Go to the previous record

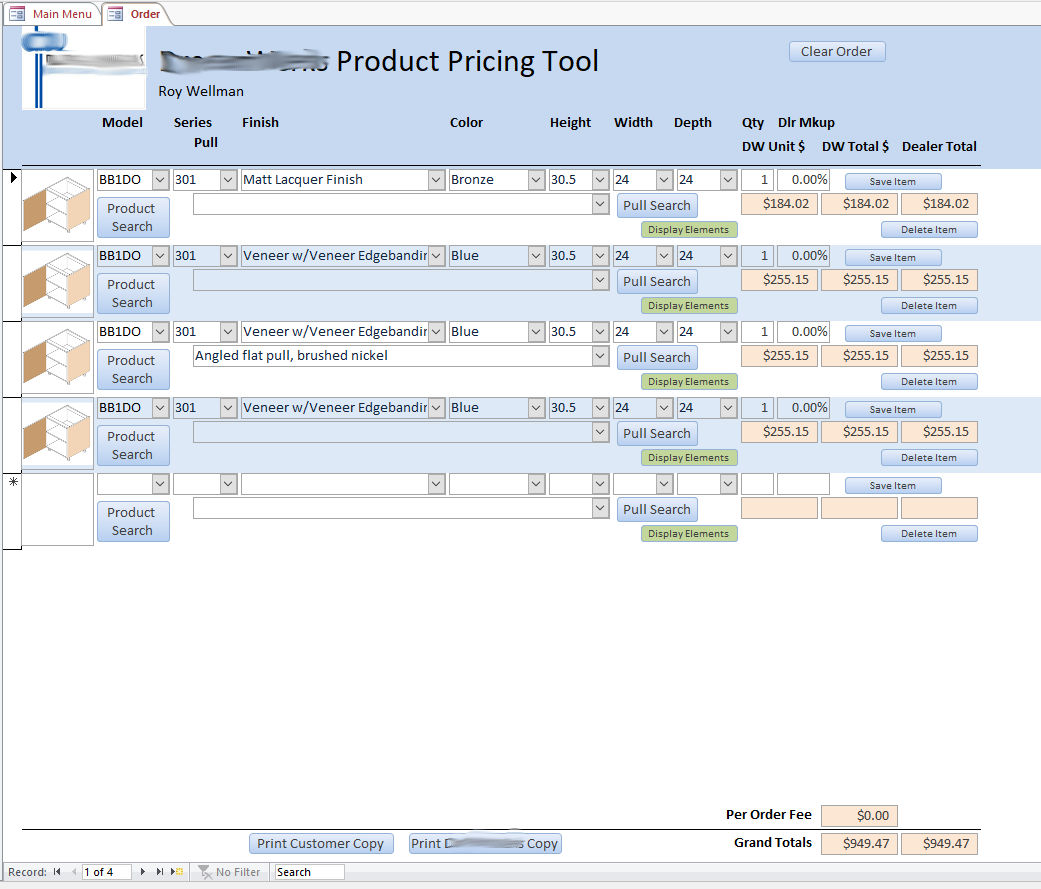point(73,872)
